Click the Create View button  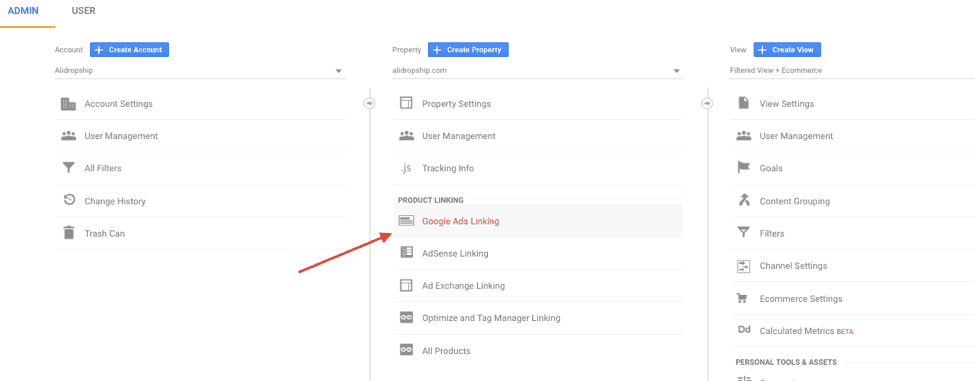tap(787, 50)
